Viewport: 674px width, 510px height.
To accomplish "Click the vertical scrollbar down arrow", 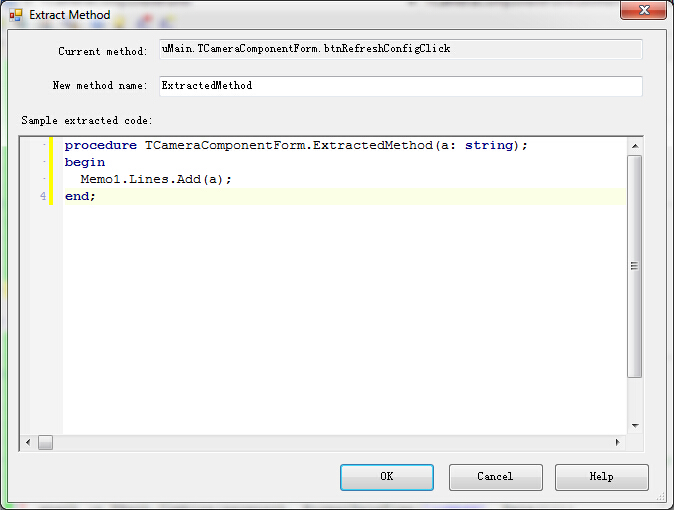I will [x=634, y=426].
